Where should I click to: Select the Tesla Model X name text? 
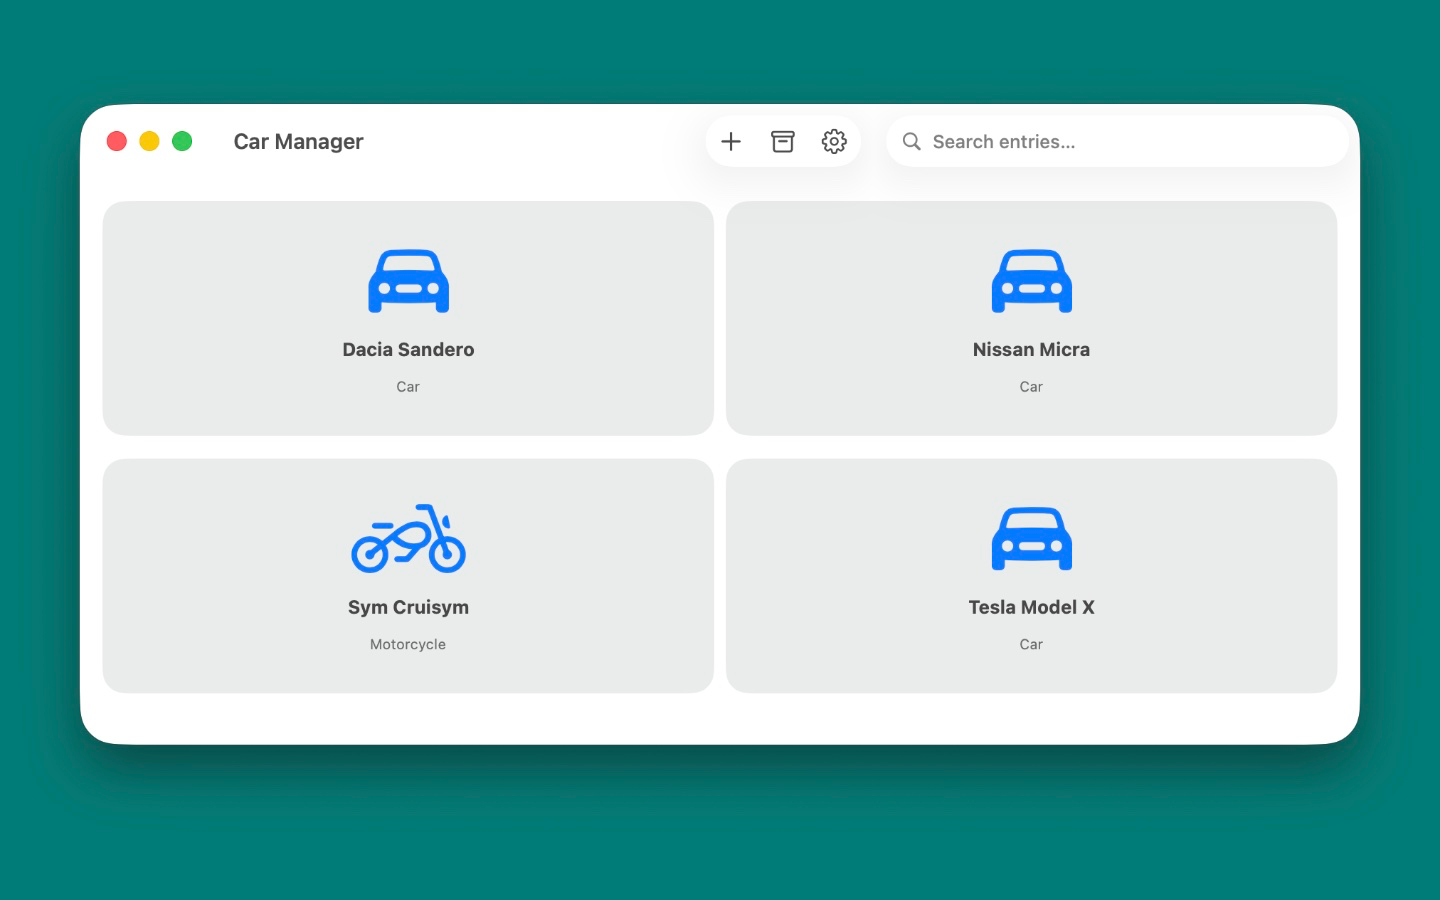click(1031, 608)
